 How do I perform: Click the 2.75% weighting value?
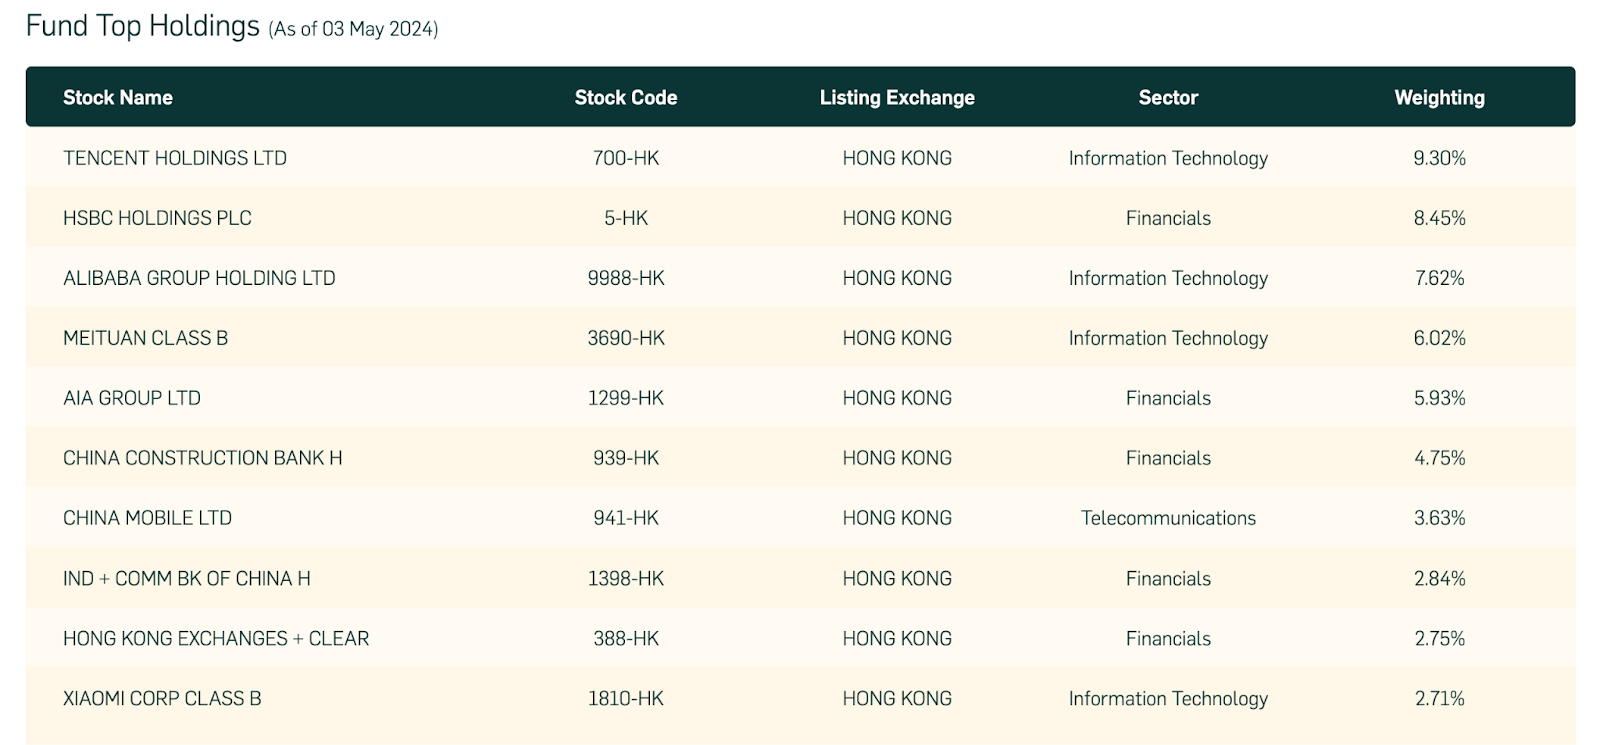point(1440,638)
